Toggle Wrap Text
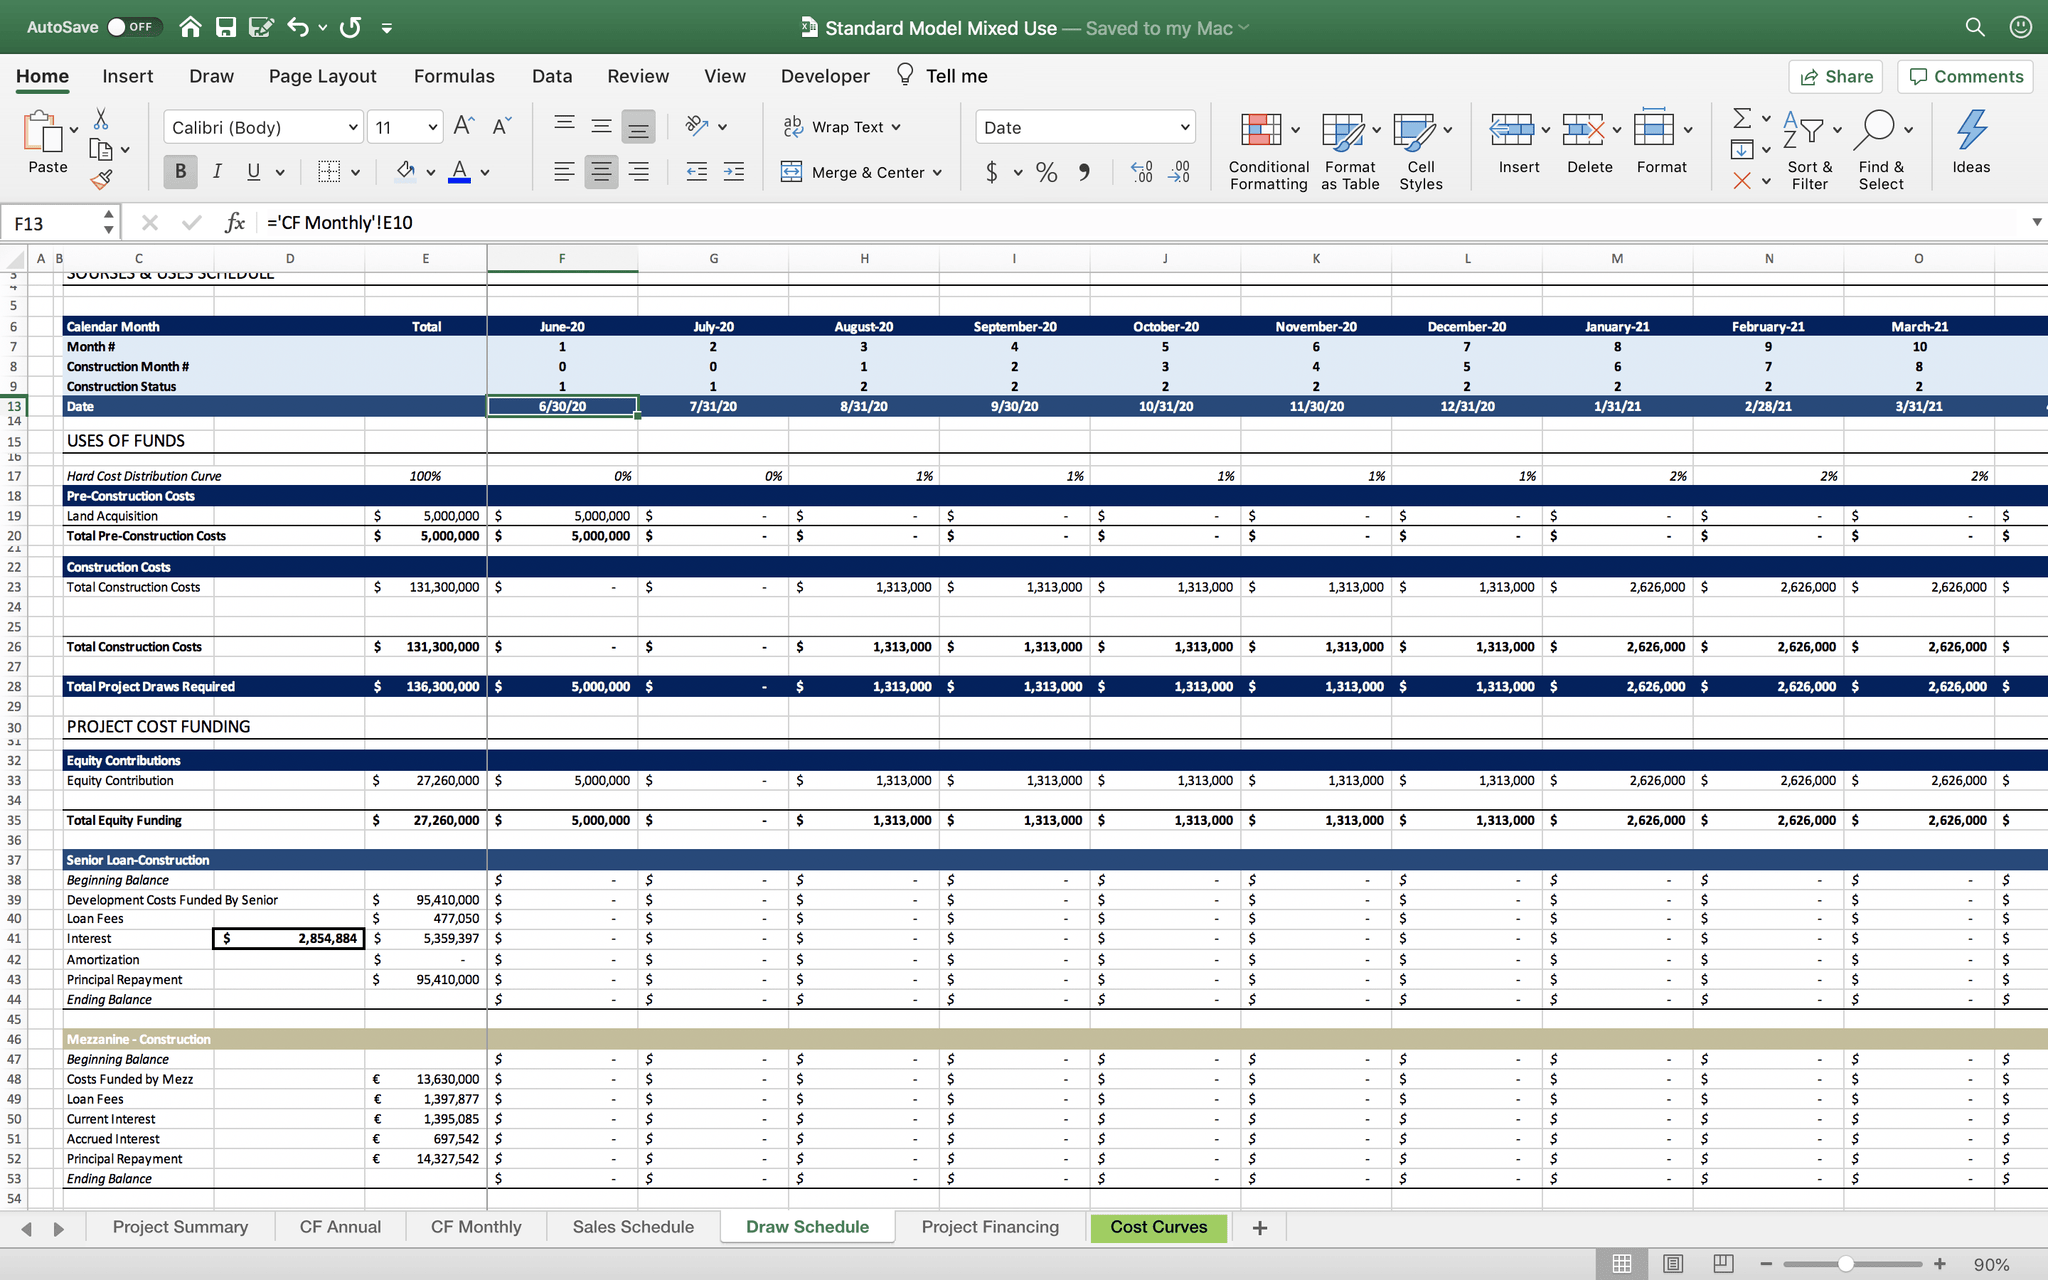Image resolution: width=2048 pixels, height=1280 pixels. tap(841, 127)
